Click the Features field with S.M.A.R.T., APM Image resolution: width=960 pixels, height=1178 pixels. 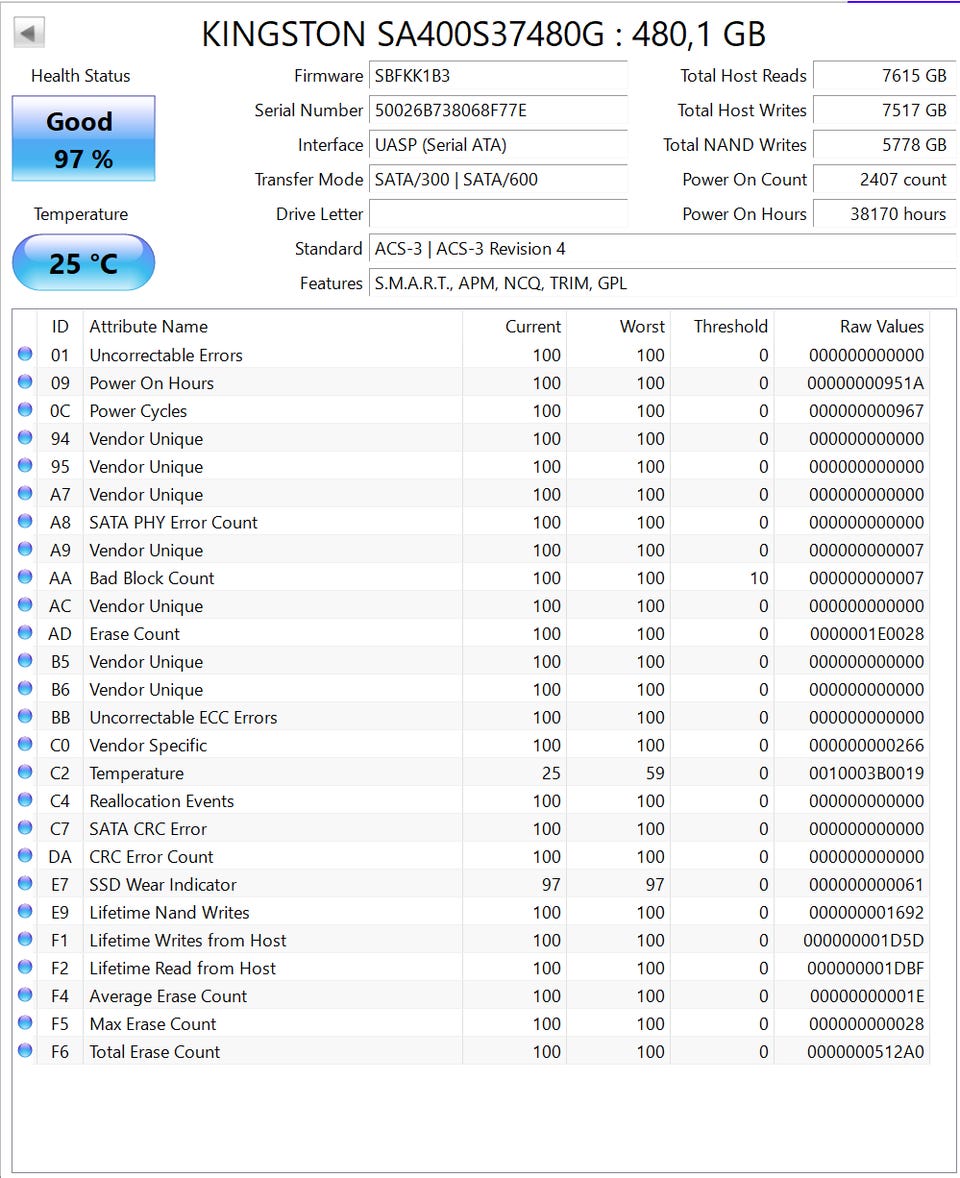tap(663, 283)
